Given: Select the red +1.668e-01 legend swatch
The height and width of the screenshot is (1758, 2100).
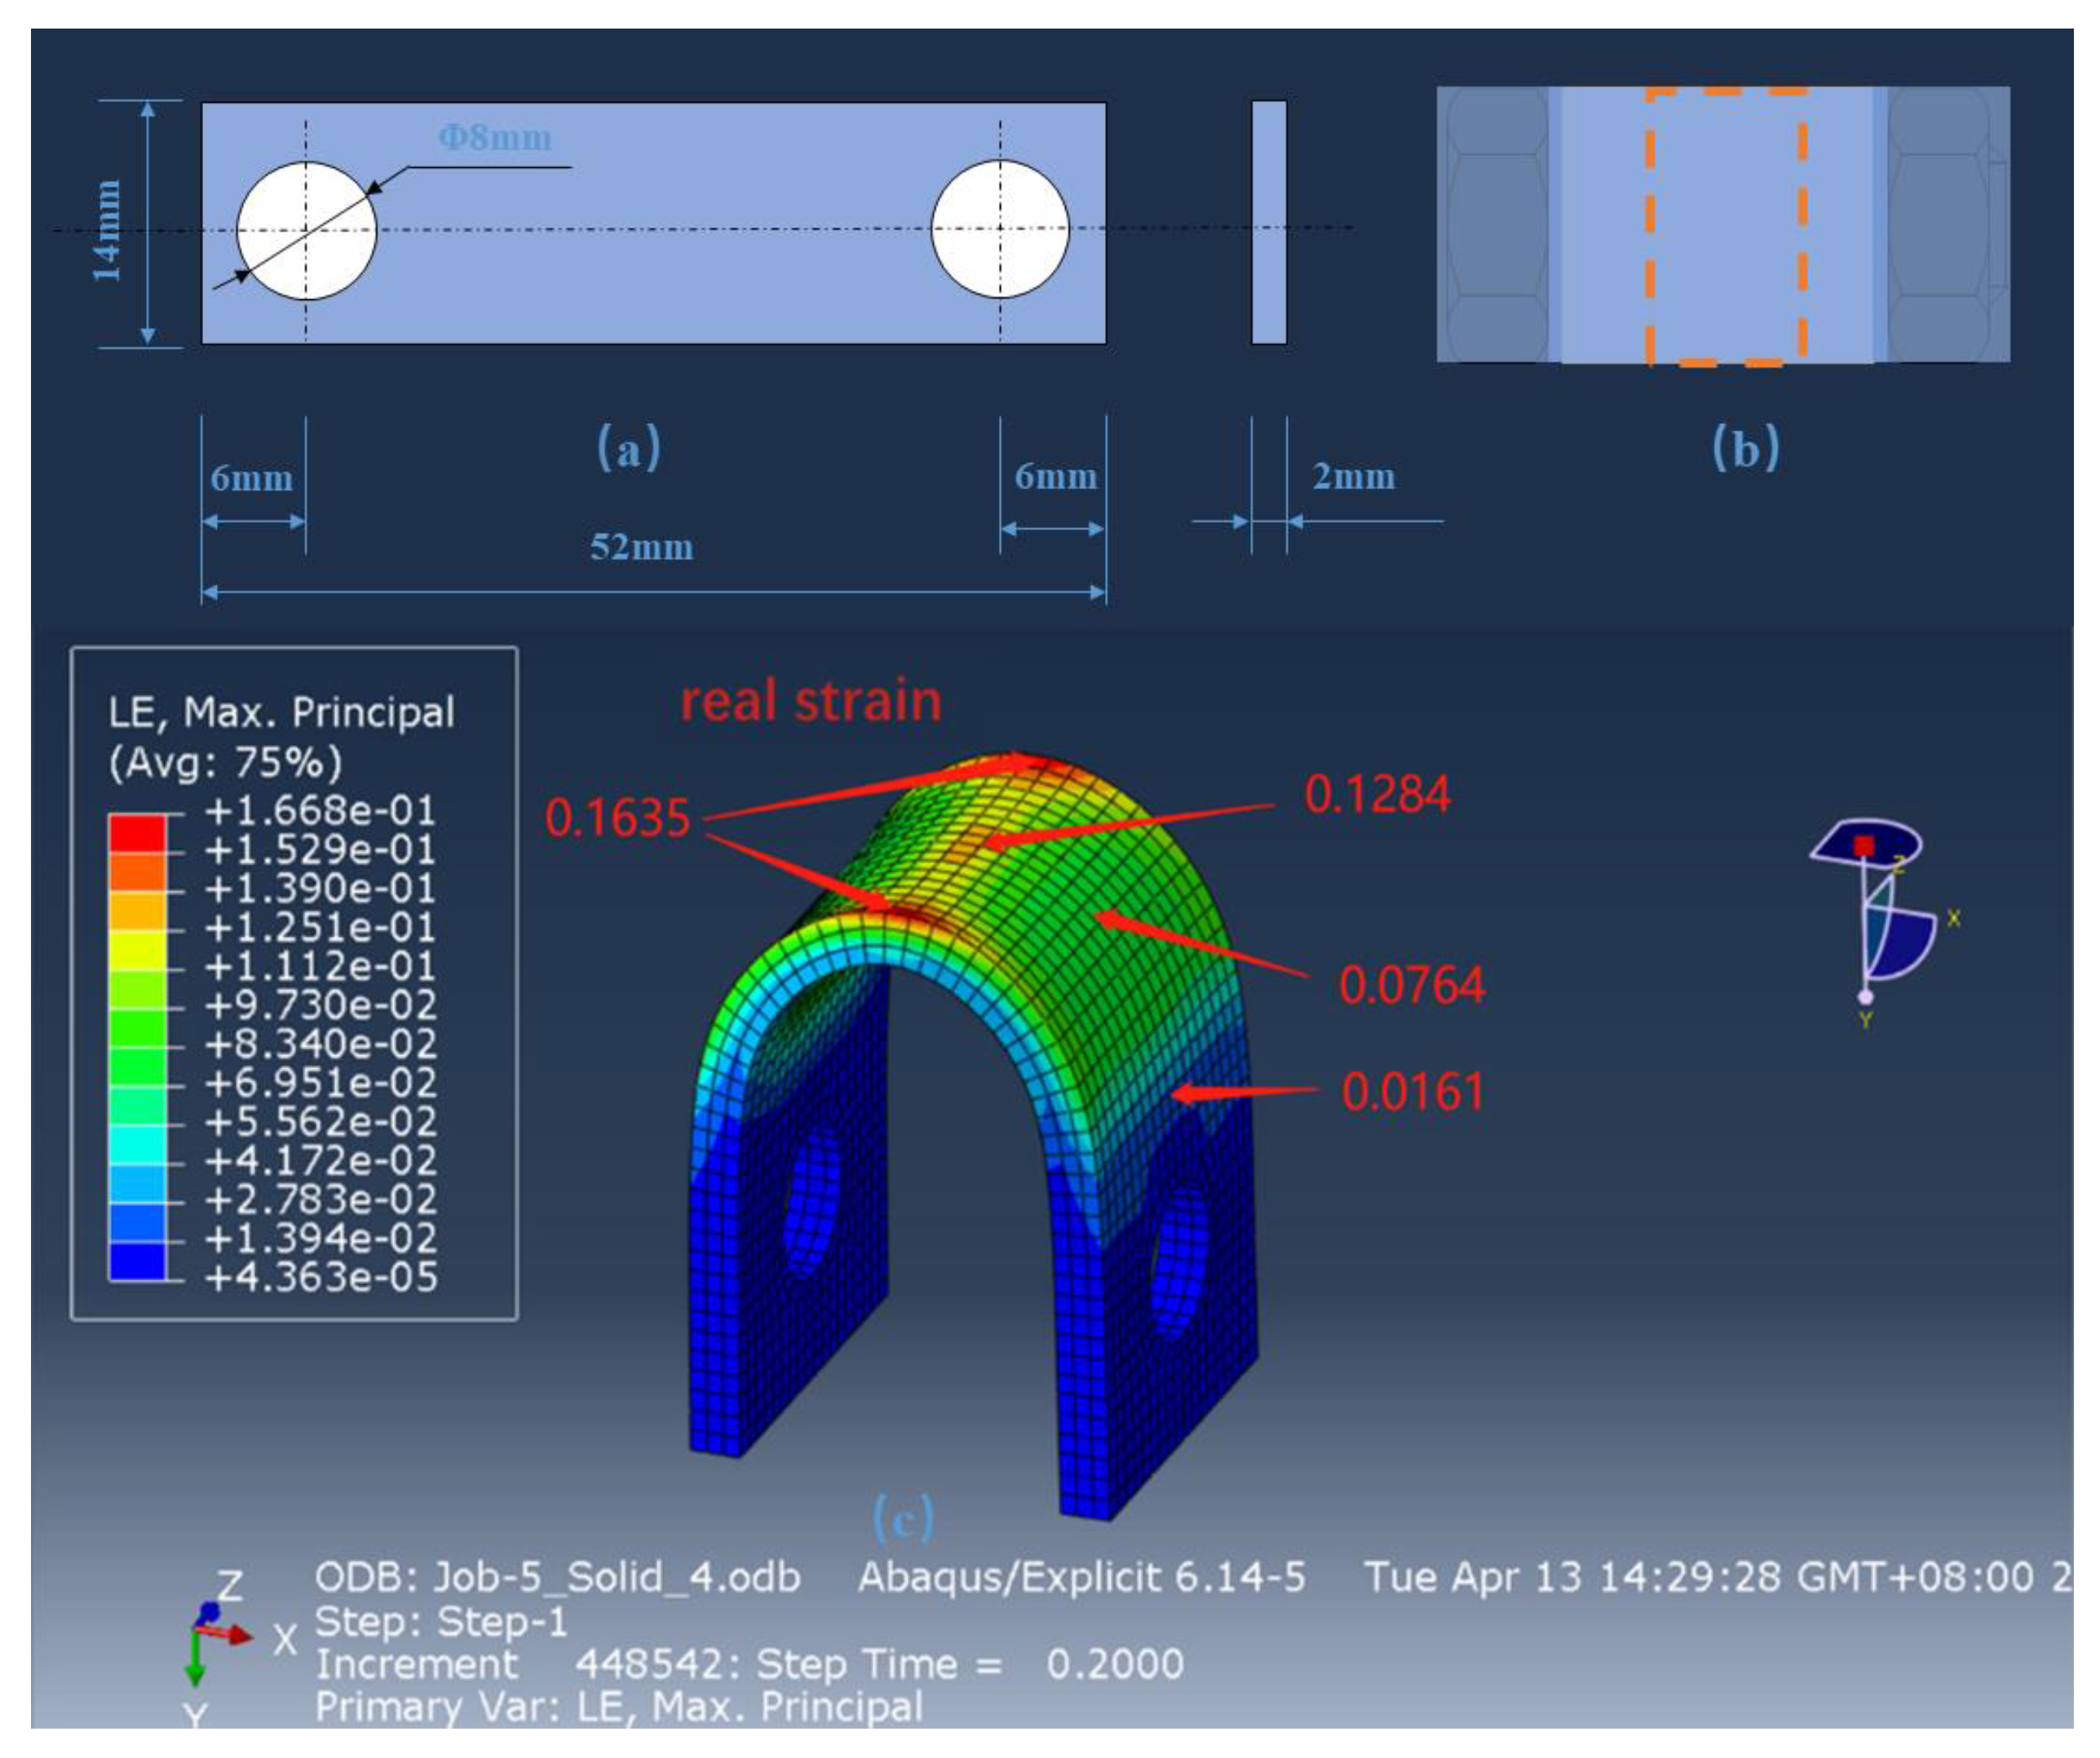Looking at the screenshot, I should click(x=137, y=833).
